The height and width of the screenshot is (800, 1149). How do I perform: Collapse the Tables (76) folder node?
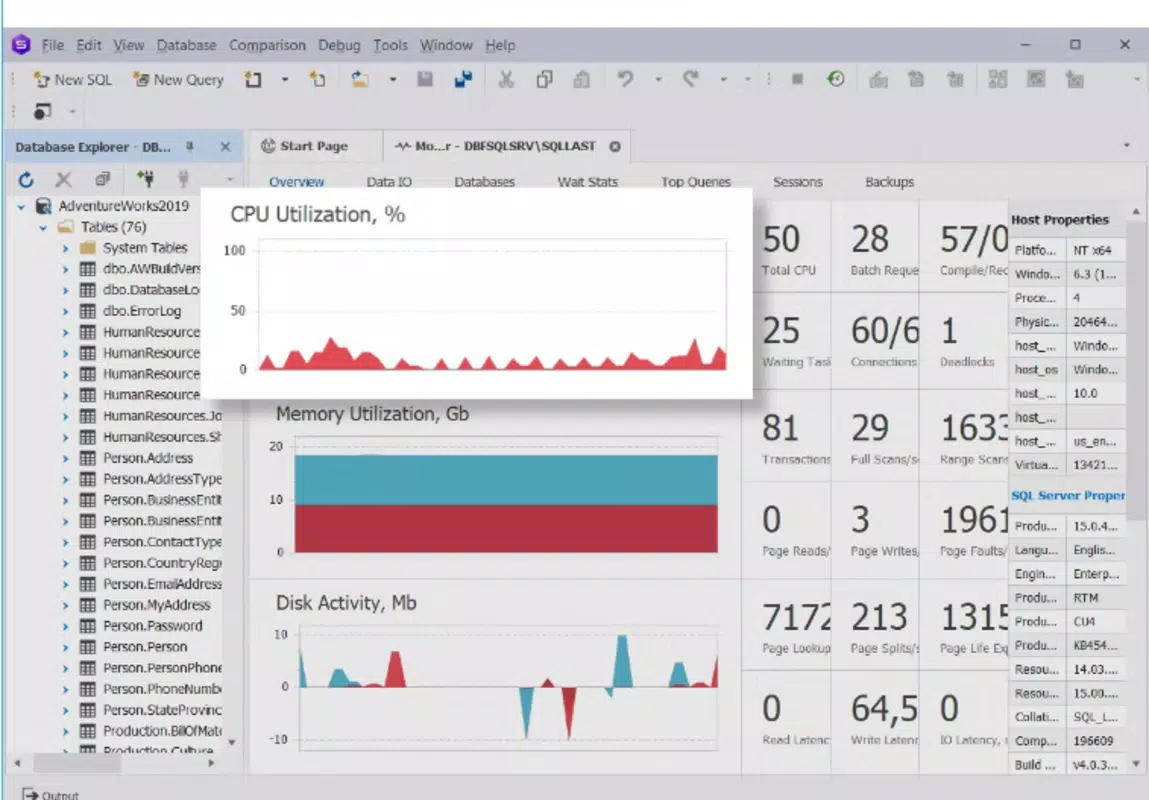pos(43,228)
